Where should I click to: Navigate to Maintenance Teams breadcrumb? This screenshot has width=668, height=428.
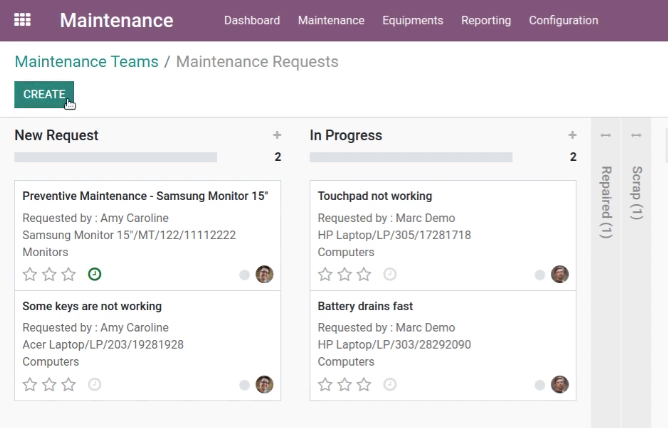(x=86, y=62)
